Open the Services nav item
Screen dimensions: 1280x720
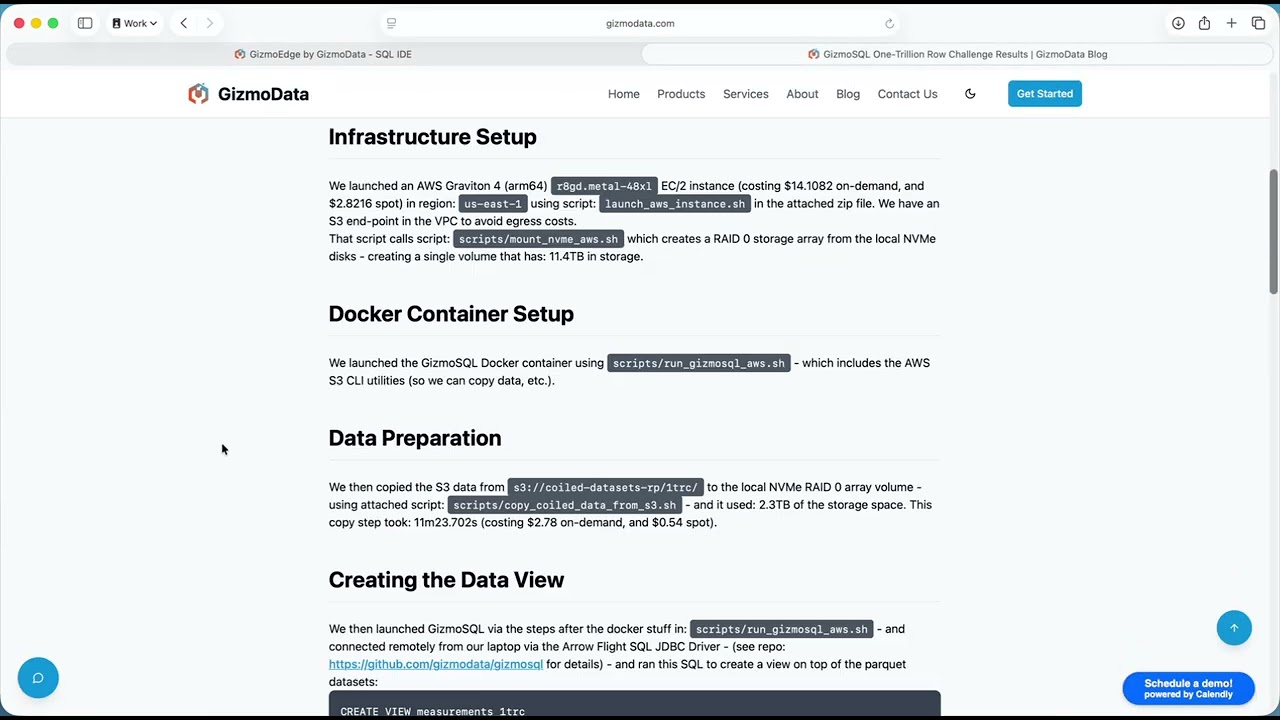tap(746, 94)
